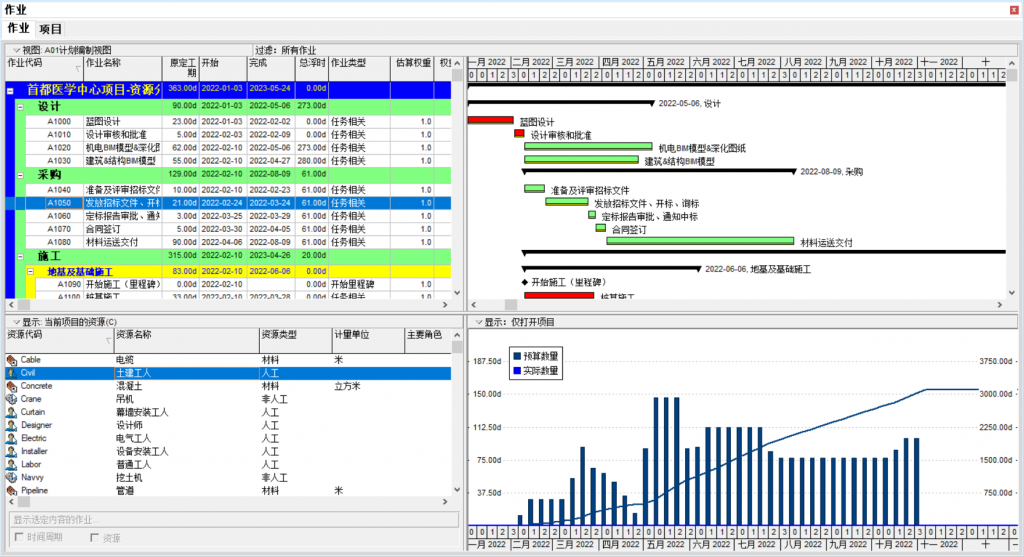This screenshot has width=1024, height=557.
Task: Switch to the 项目 tab
Action: click(50, 29)
